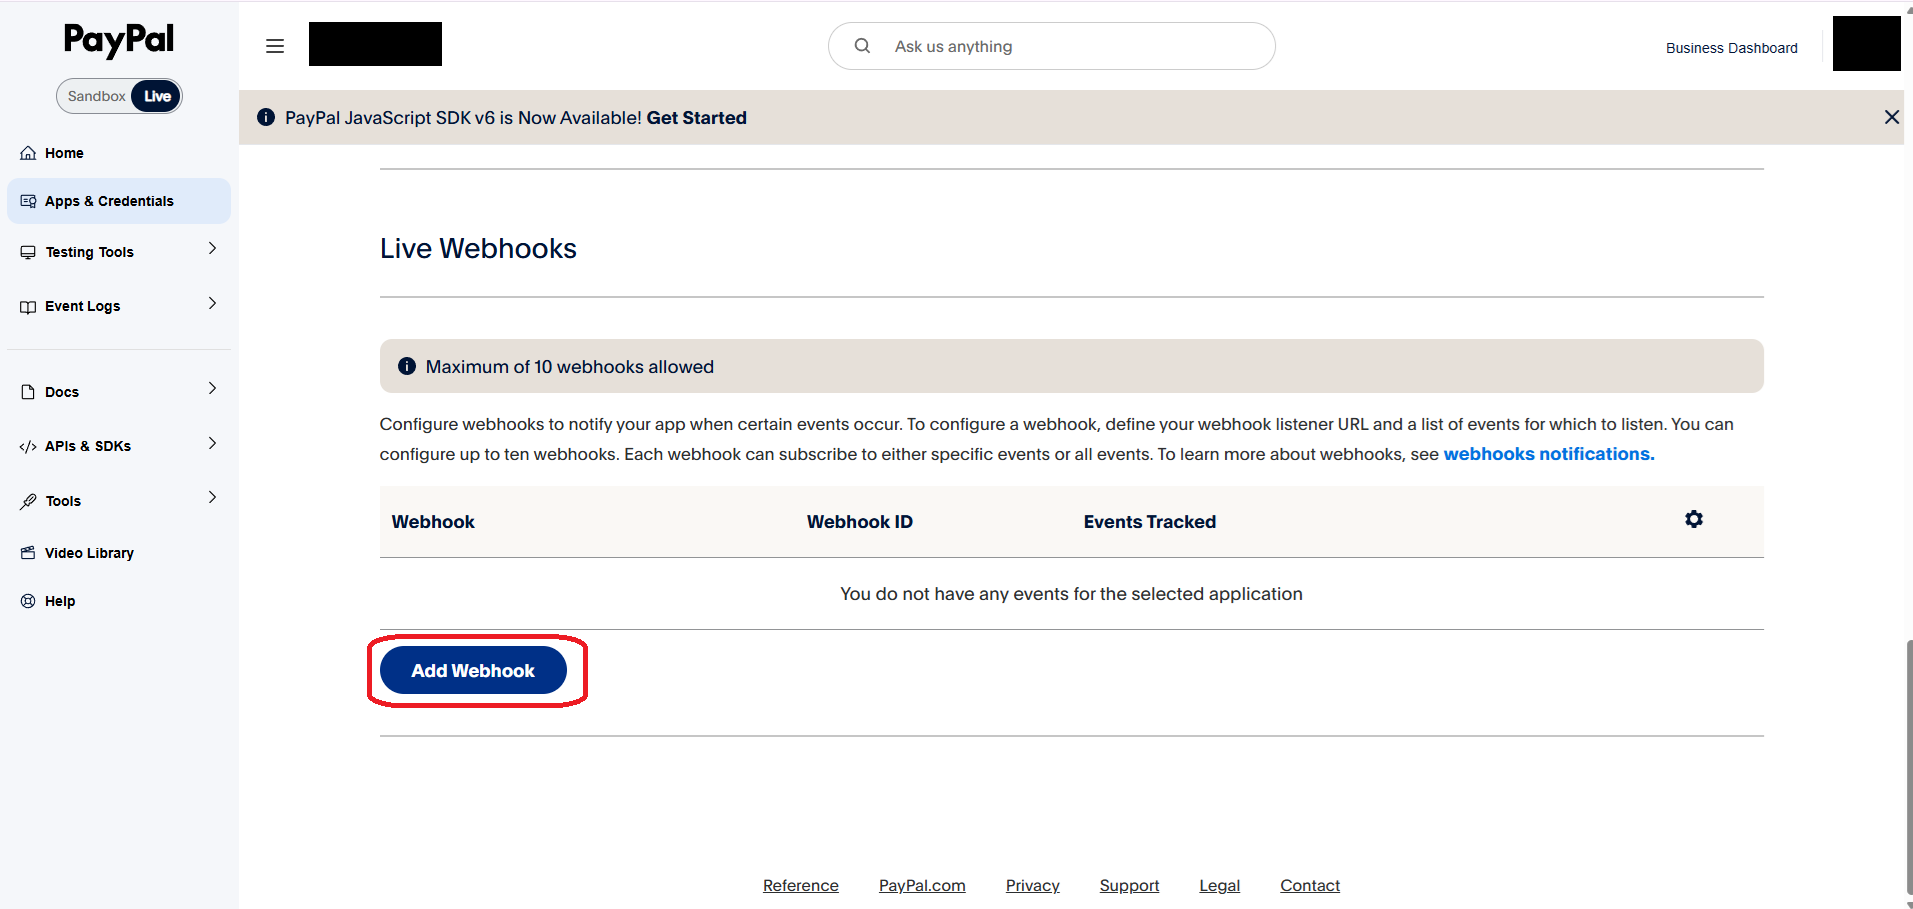1913x909 pixels.
Task: Click the Tools wrench icon
Action: point(28,501)
